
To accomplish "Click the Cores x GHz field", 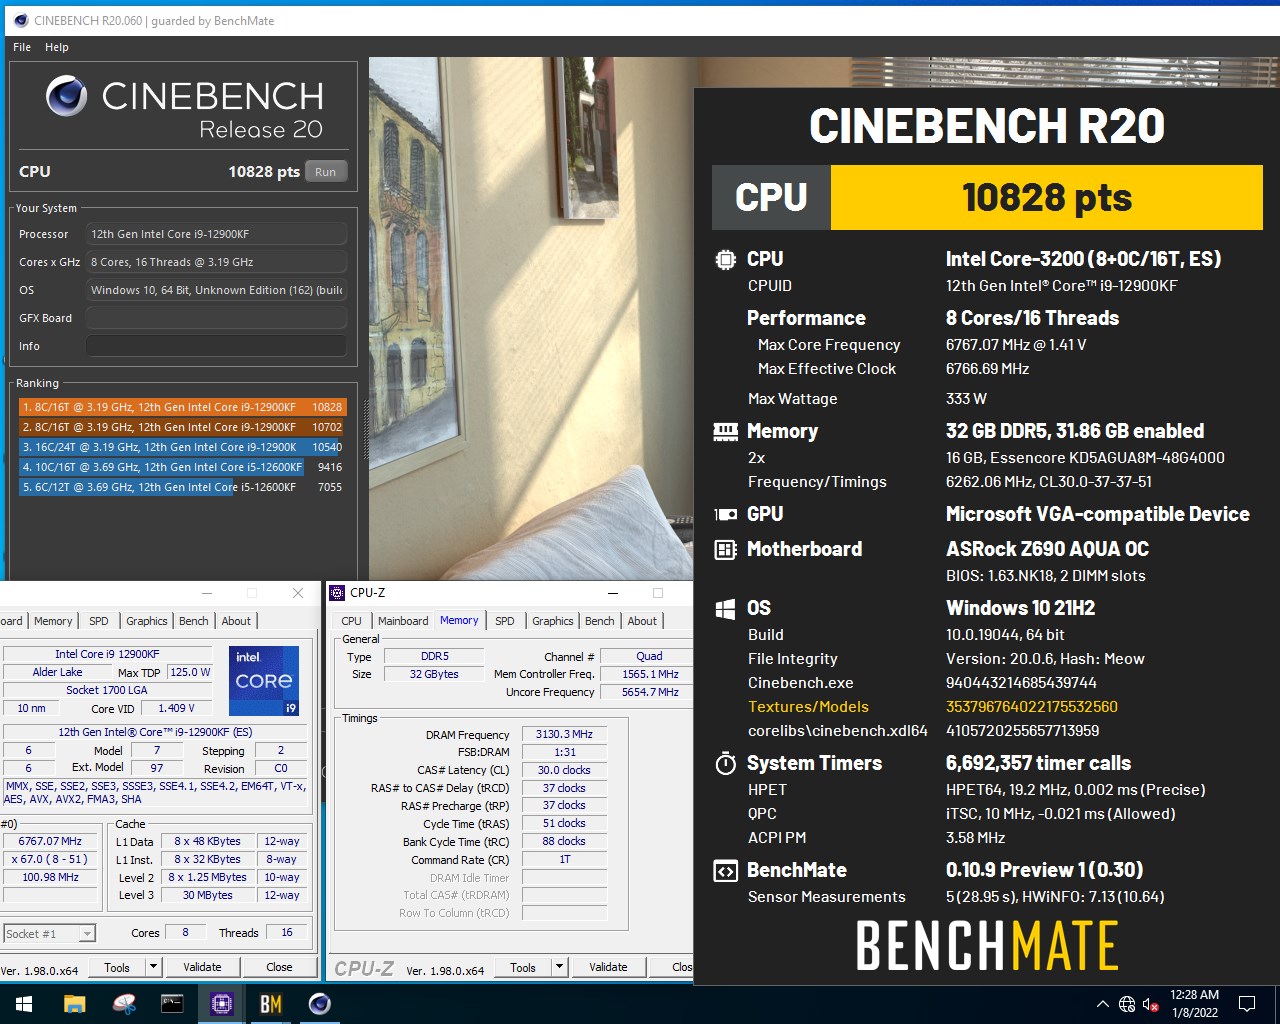I will tap(216, 262).
